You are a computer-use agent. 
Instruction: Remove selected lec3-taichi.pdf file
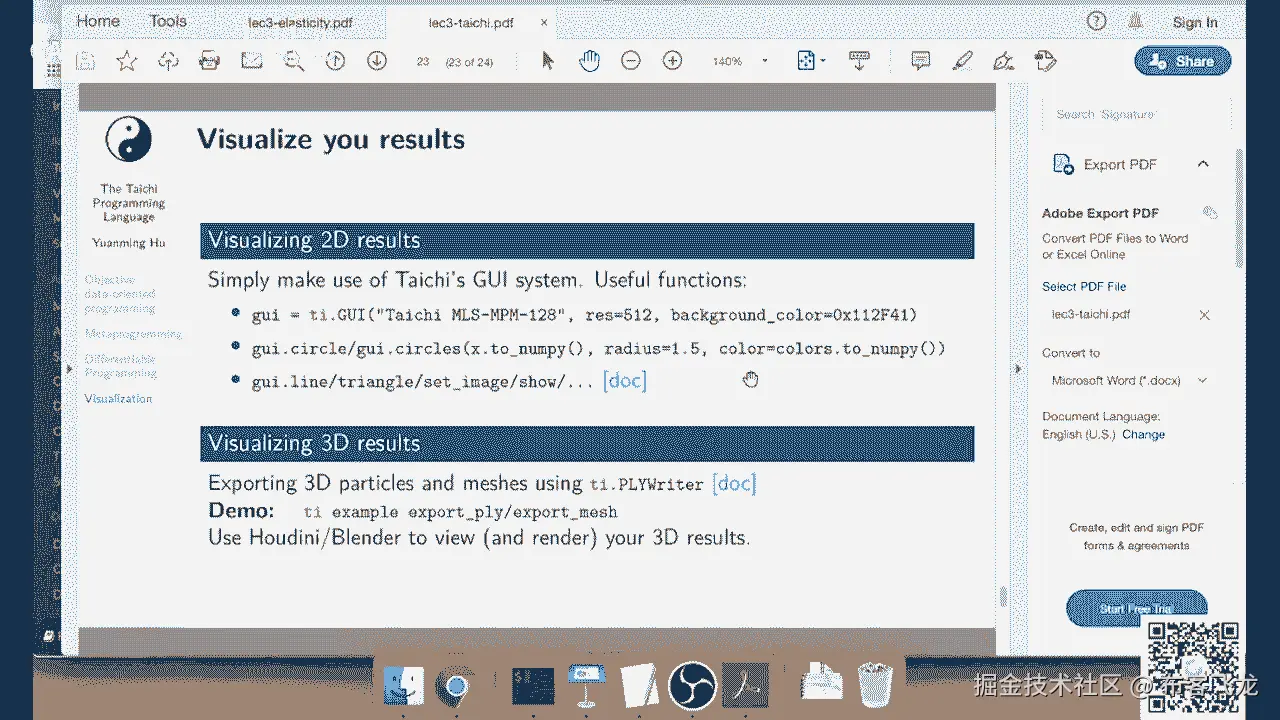pos(1204,315)
